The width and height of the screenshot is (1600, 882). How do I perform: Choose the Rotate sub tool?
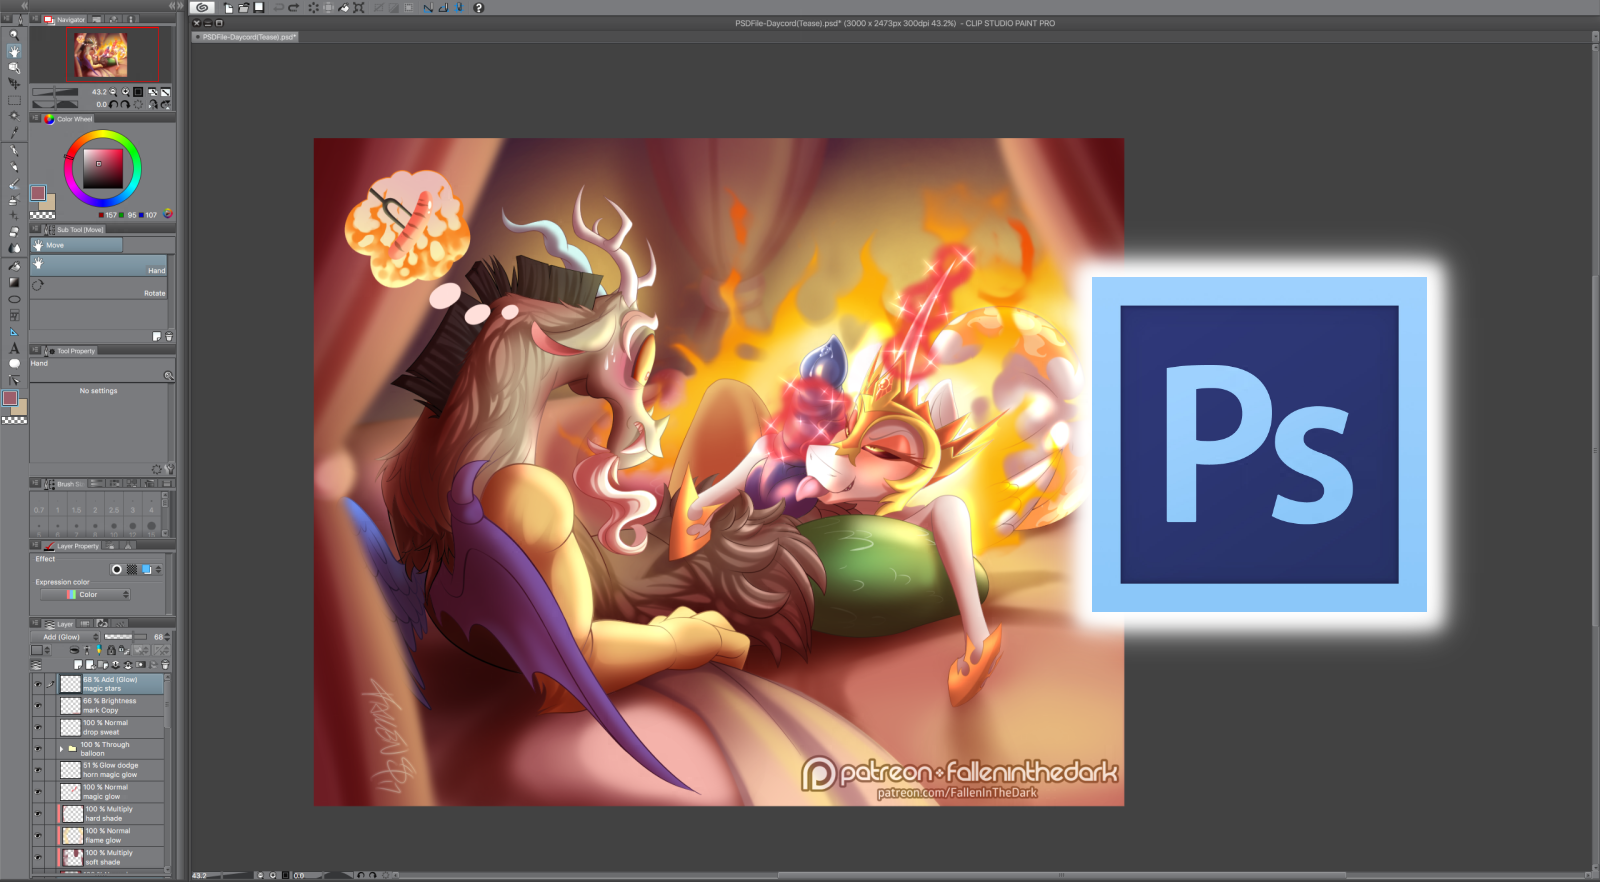(100, 288)
